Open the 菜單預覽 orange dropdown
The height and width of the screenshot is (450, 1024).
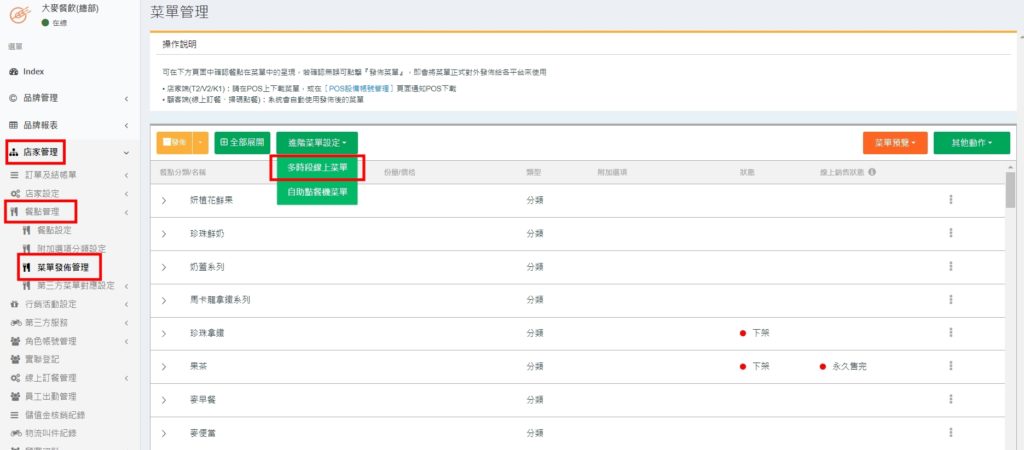click(x=894, y=143)
